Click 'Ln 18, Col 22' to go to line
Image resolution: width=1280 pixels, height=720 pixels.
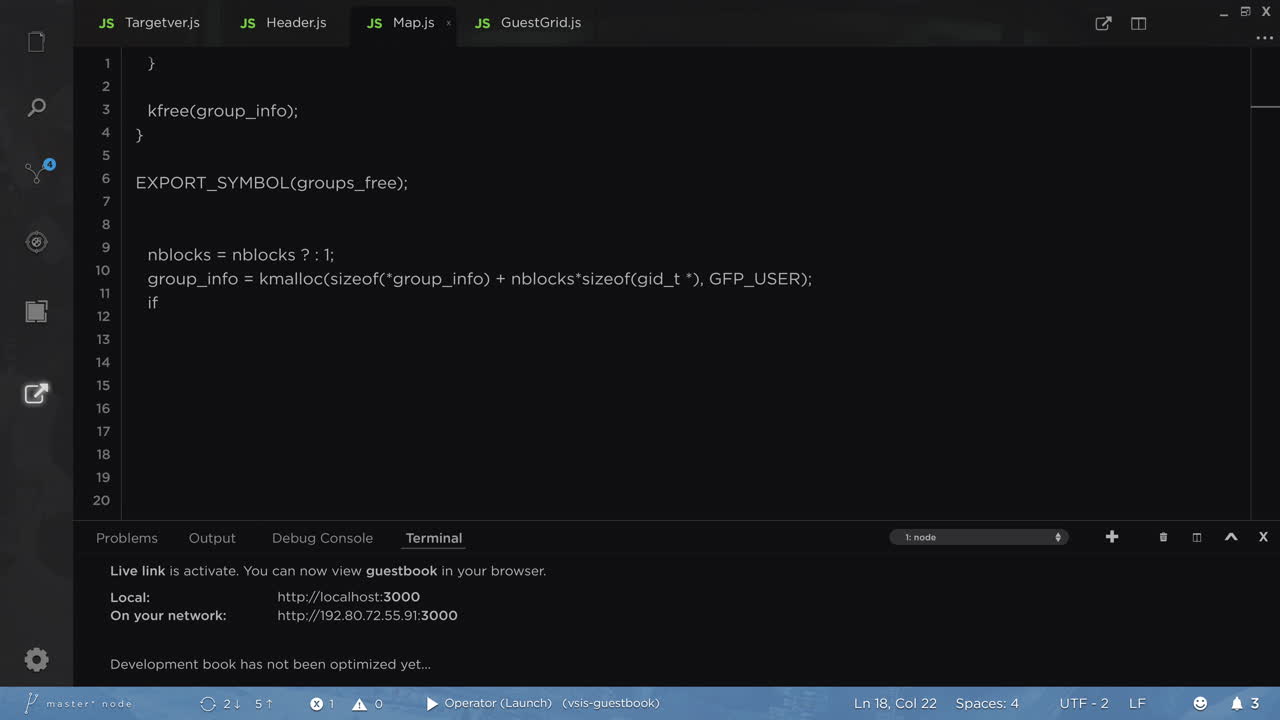[x=896, y=703]
